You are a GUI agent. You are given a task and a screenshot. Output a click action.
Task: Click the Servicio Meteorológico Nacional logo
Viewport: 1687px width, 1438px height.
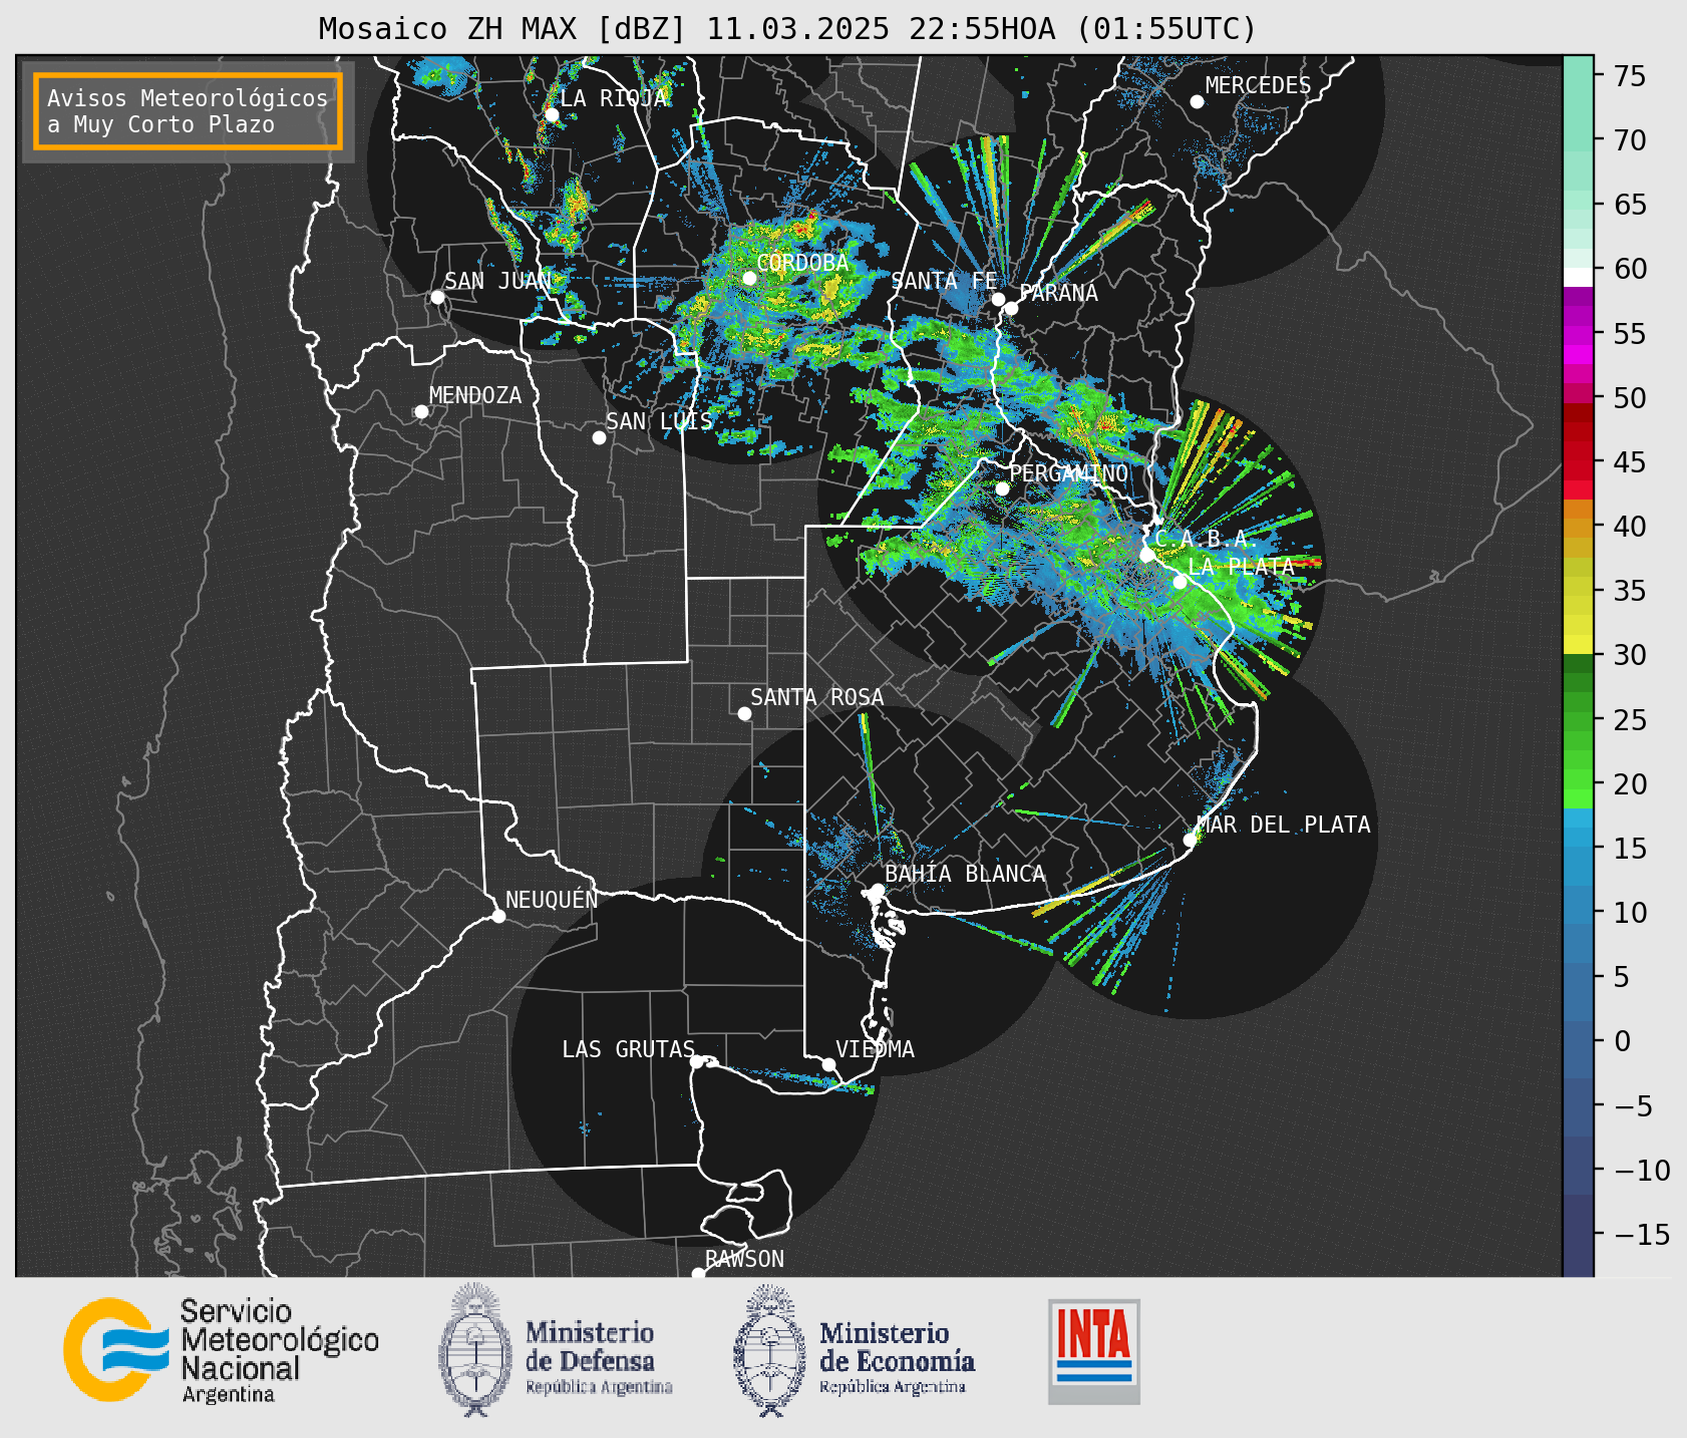click(221, 1351)
